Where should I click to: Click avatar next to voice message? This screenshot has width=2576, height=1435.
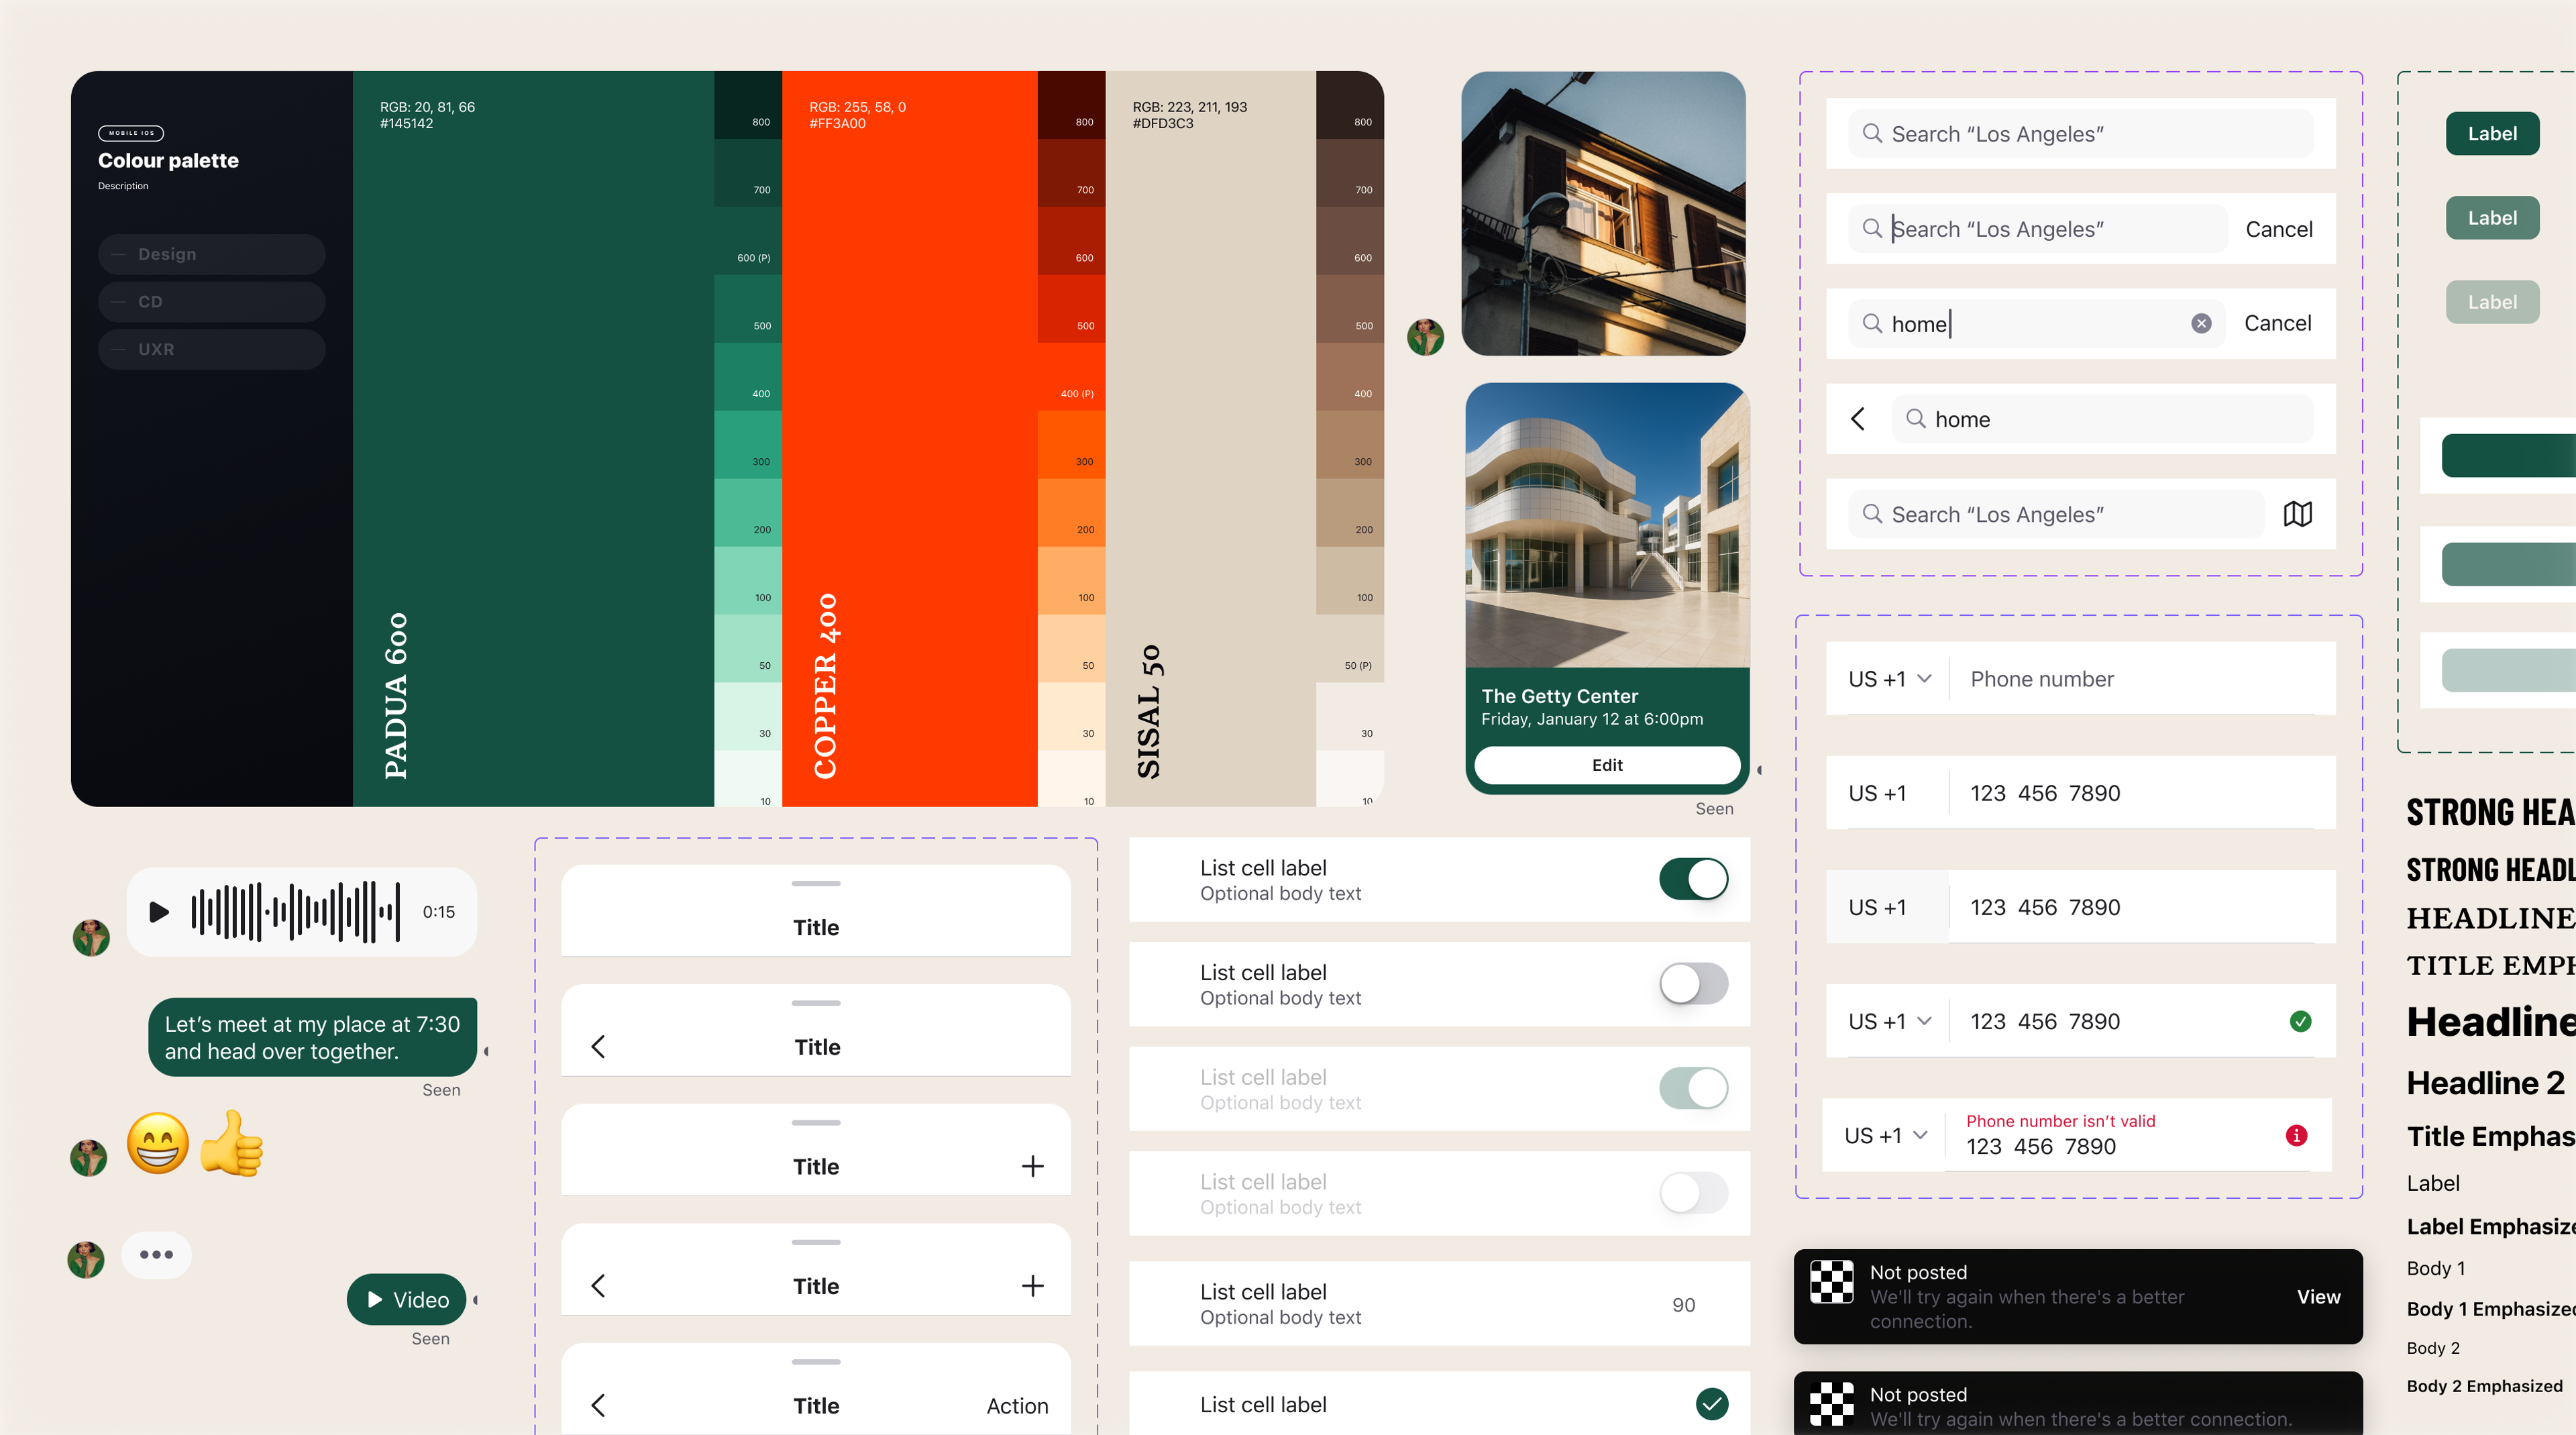[x=91, y=937]
